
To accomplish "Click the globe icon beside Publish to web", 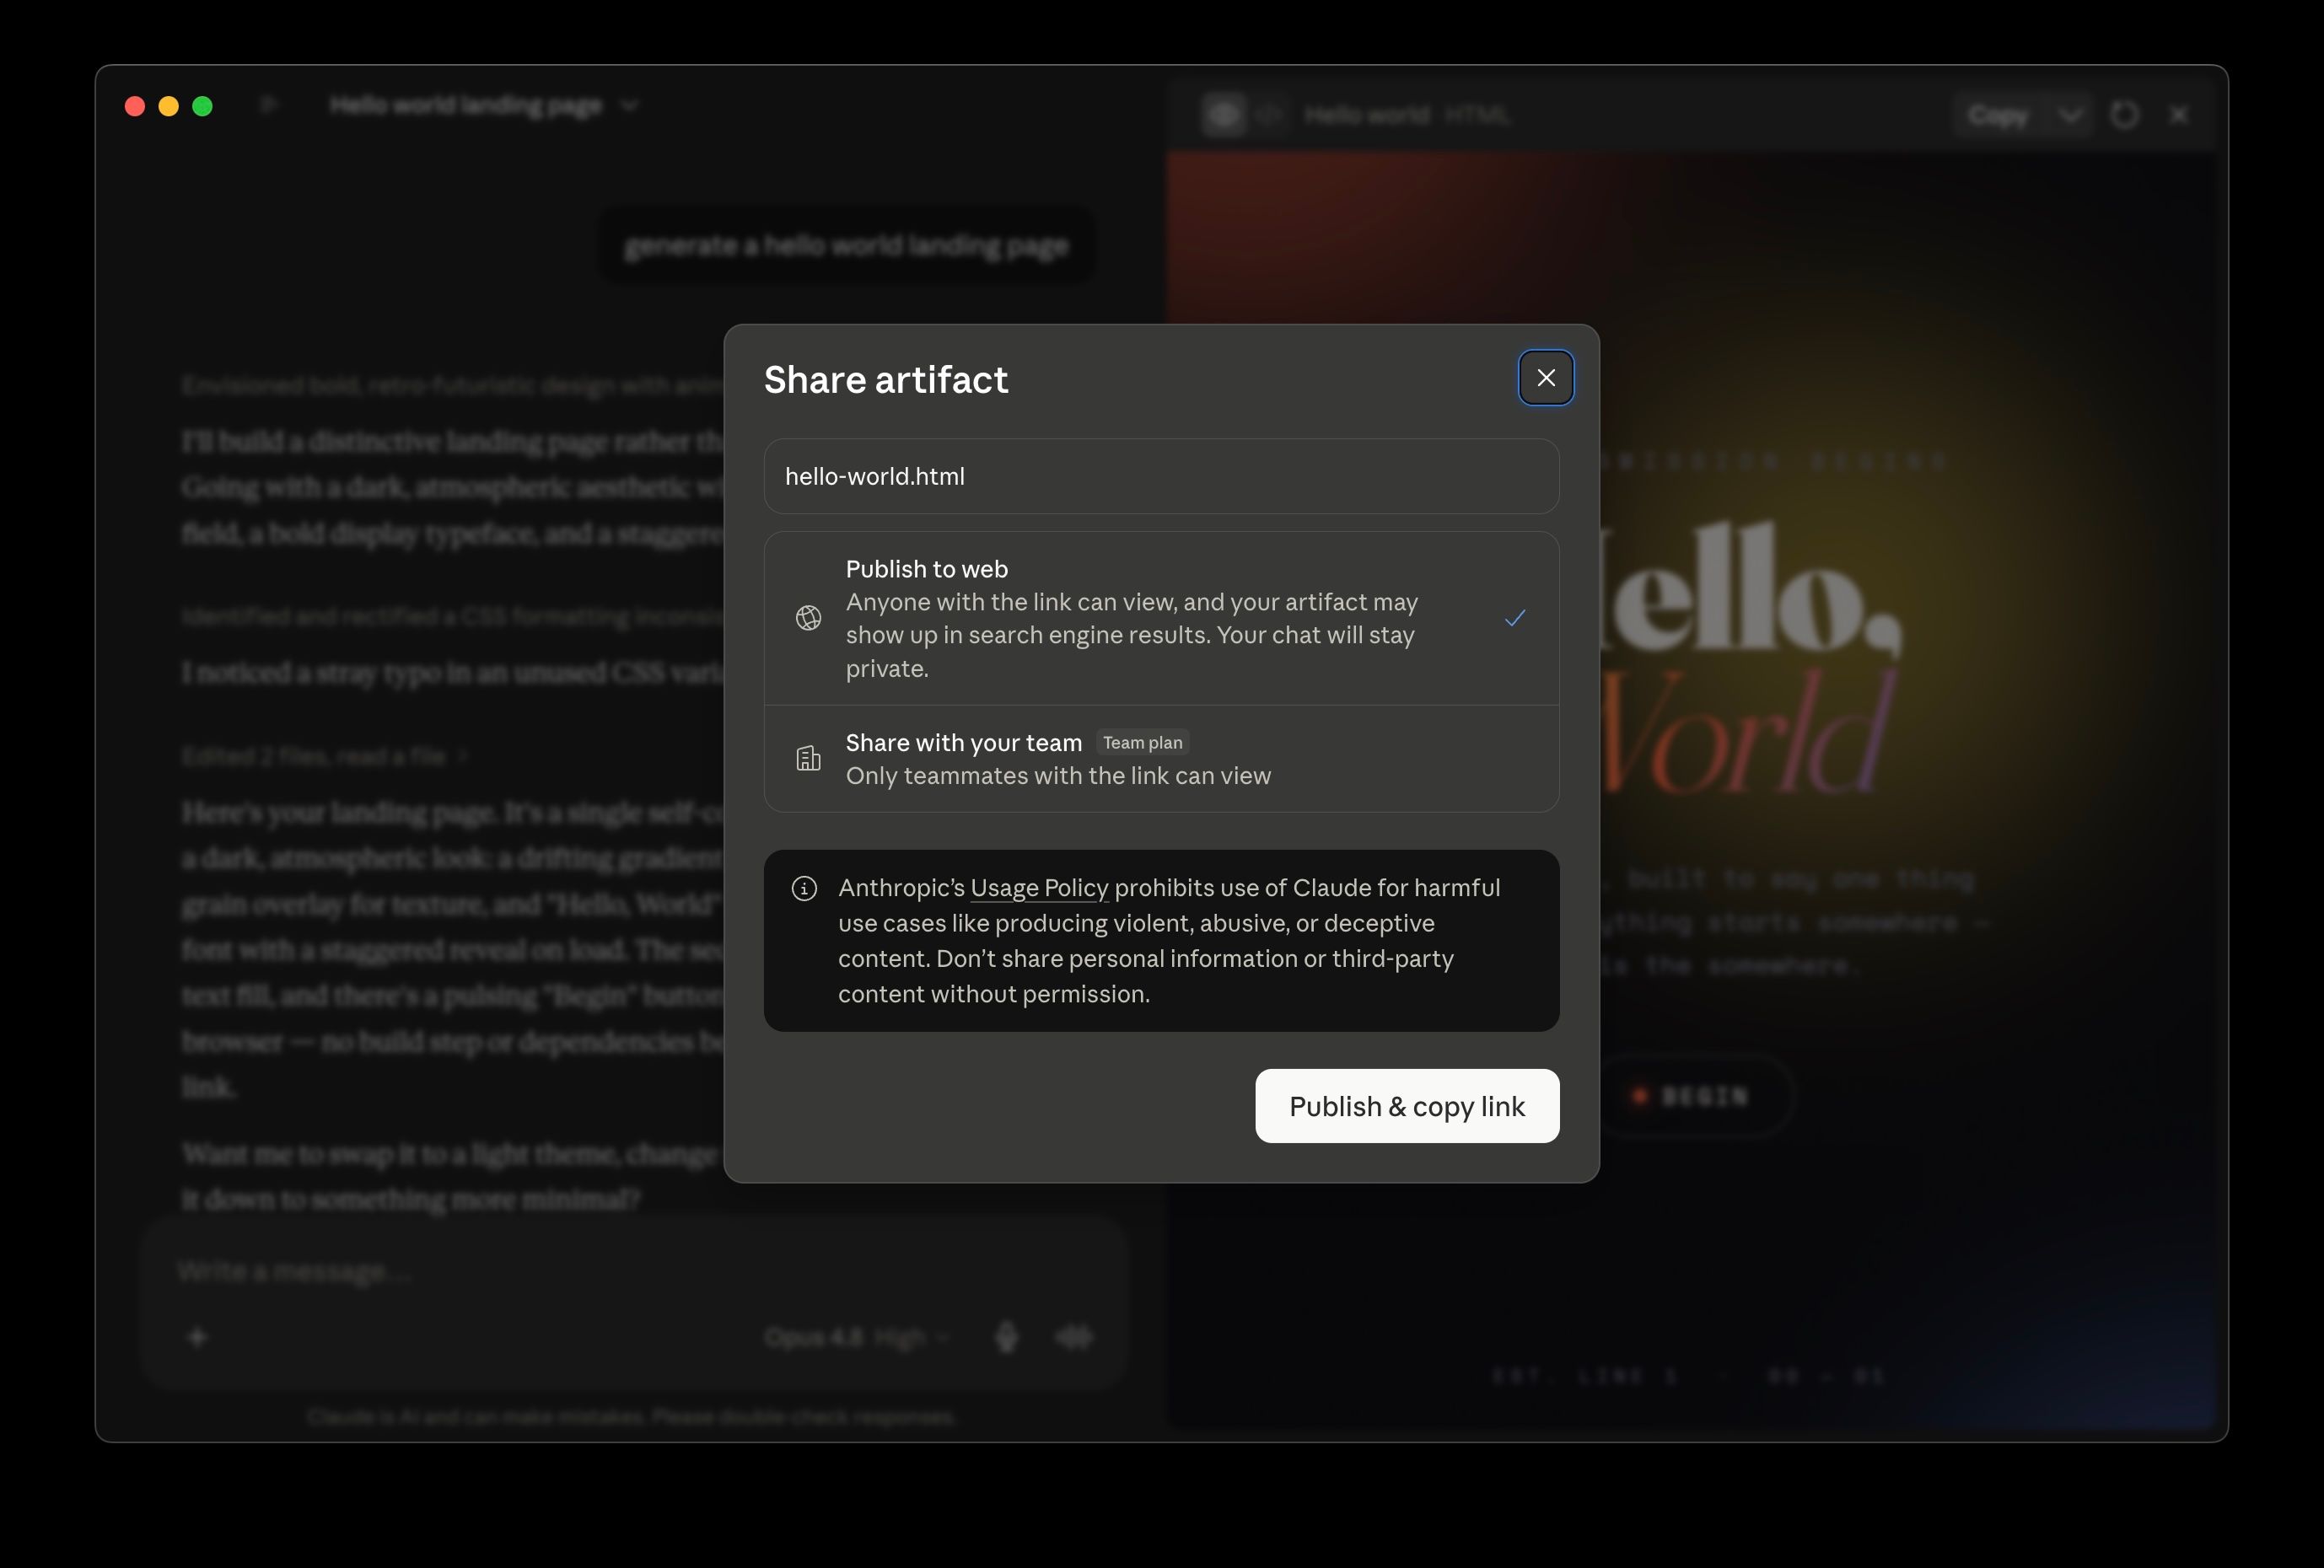I will click(x=808, y=618).
